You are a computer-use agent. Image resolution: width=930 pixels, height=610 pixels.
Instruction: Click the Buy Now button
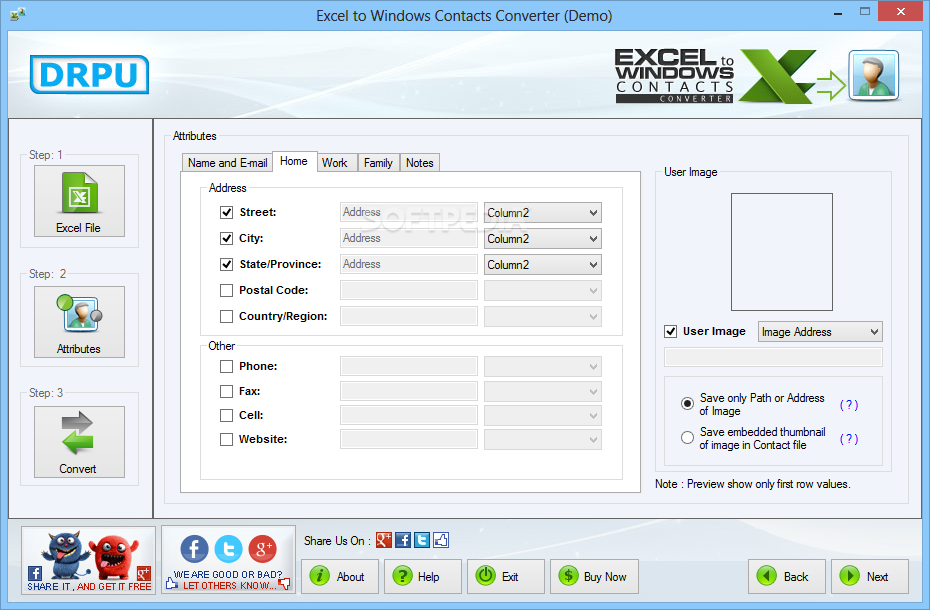click(x=594, y=576)
